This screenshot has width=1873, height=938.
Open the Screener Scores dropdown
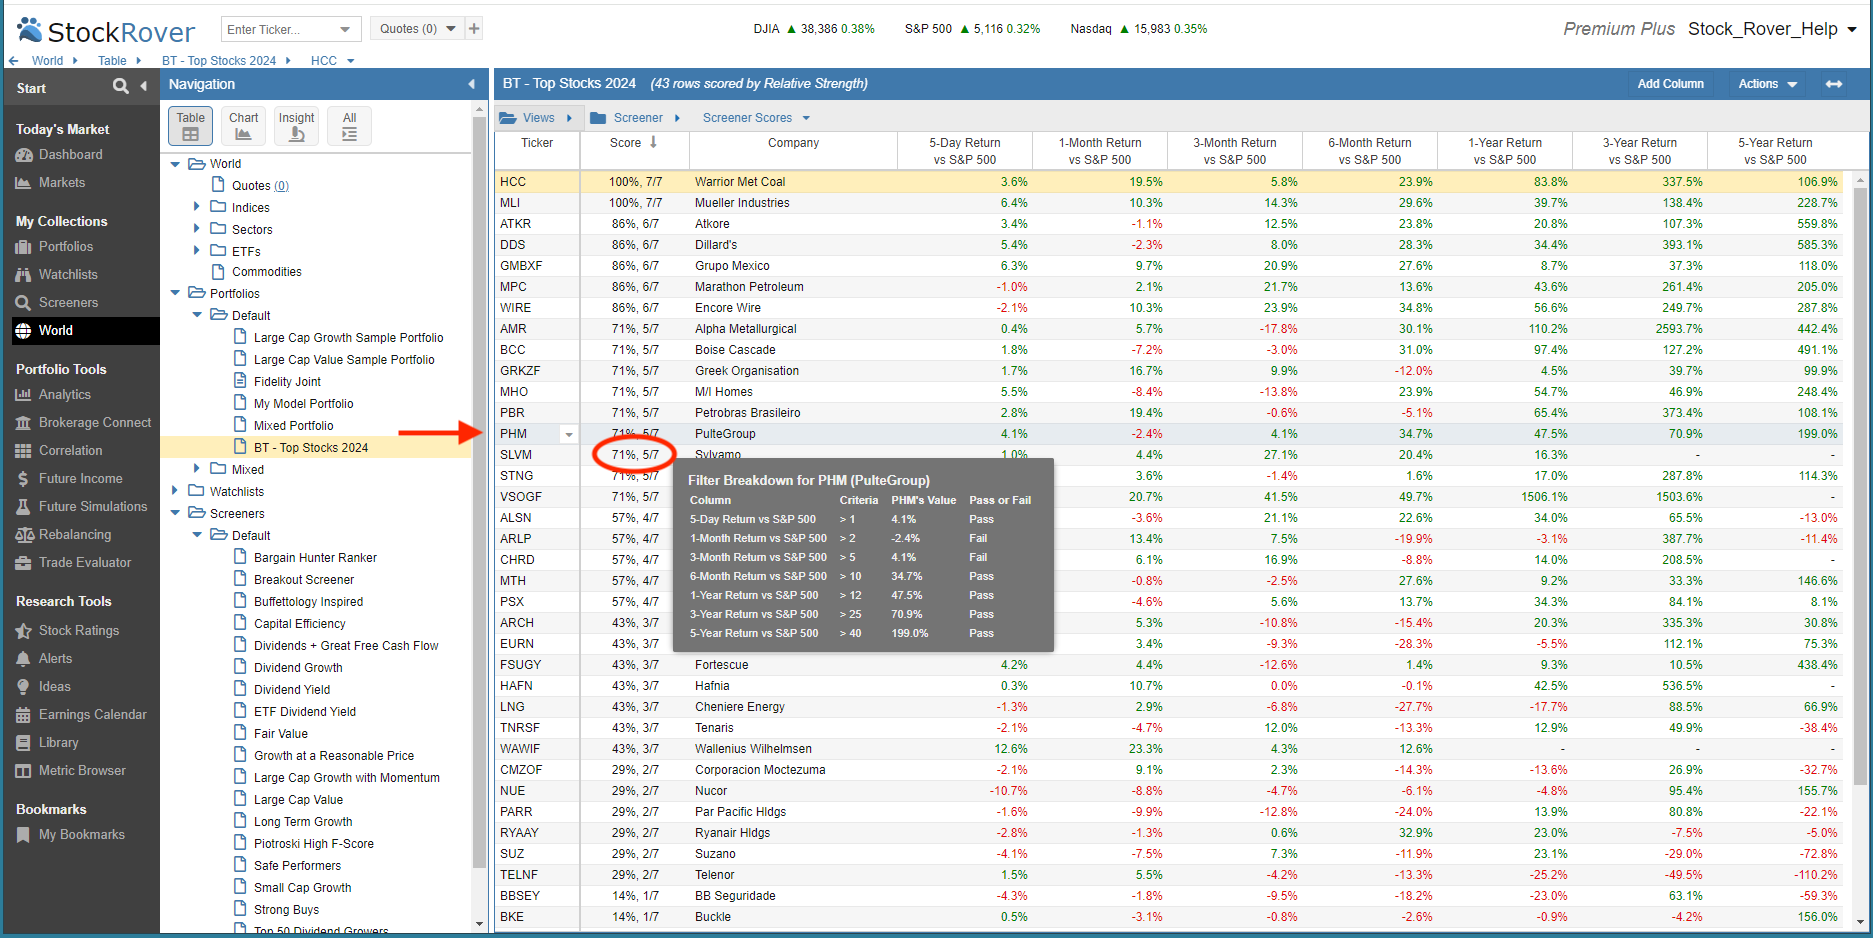click(756, 118)
